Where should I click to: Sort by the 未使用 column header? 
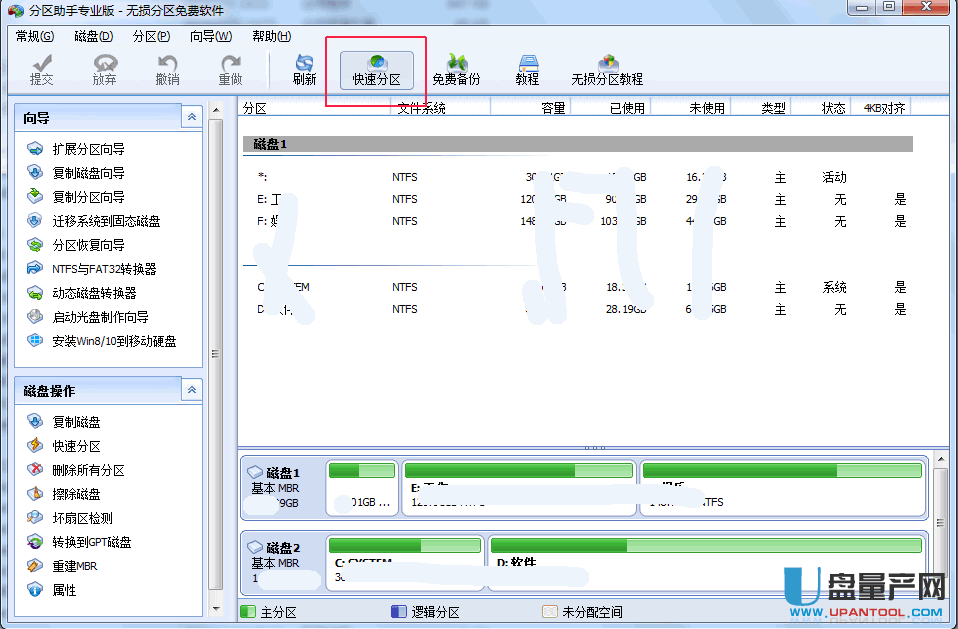690,108
